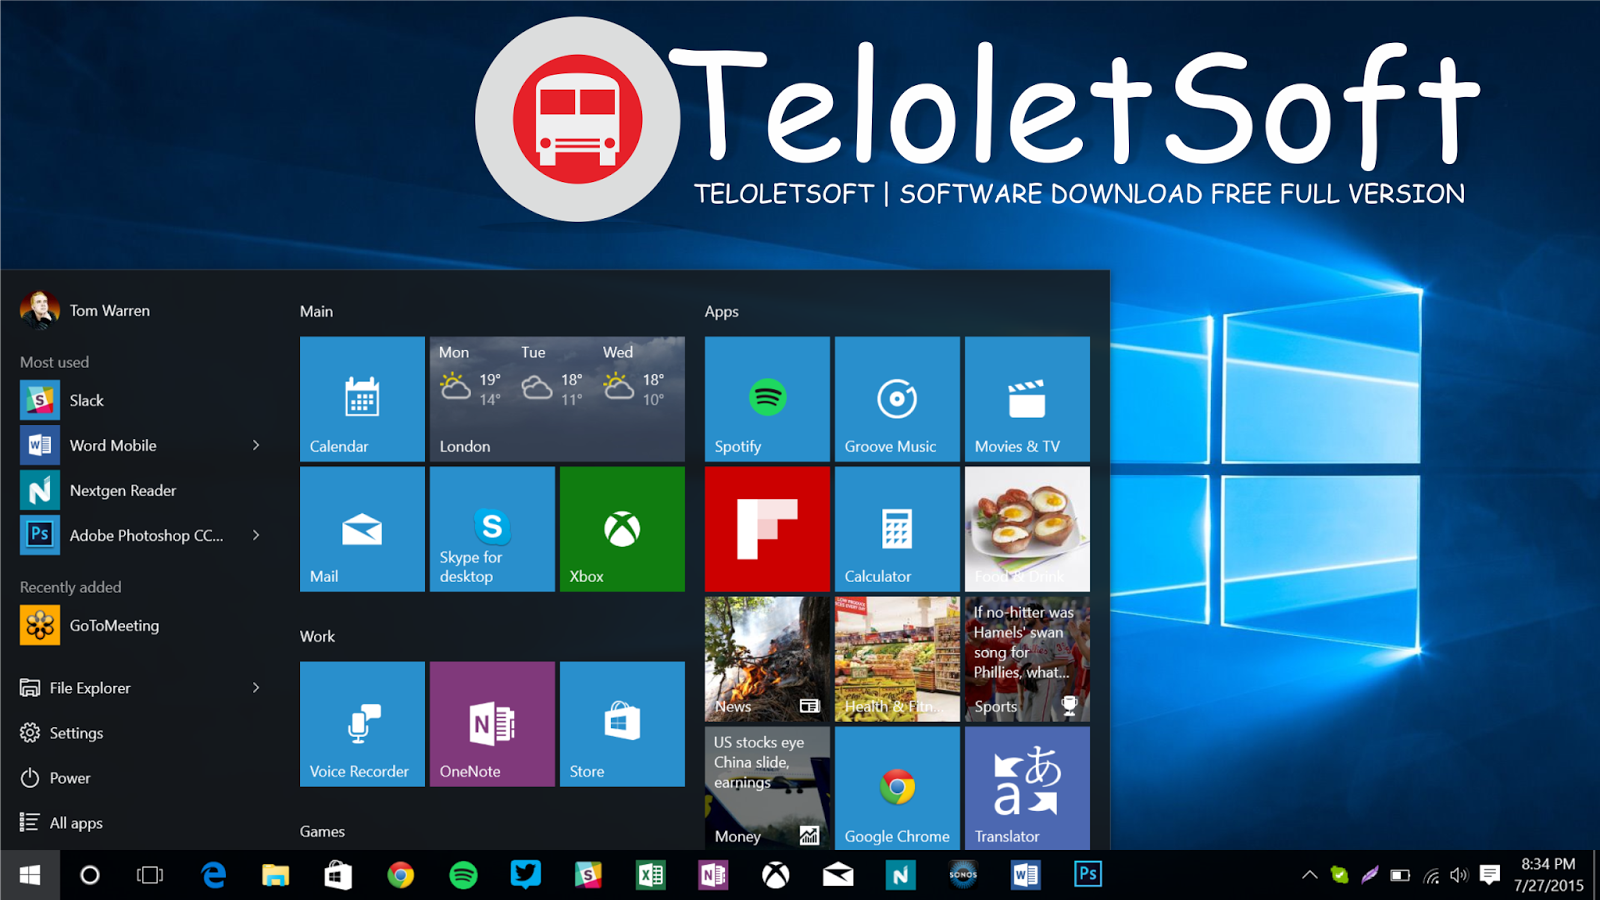Image resolution: width=1600 pixels, height=900 pixels.
Task: Open Sonos from the taskbar
Action: 963,875
